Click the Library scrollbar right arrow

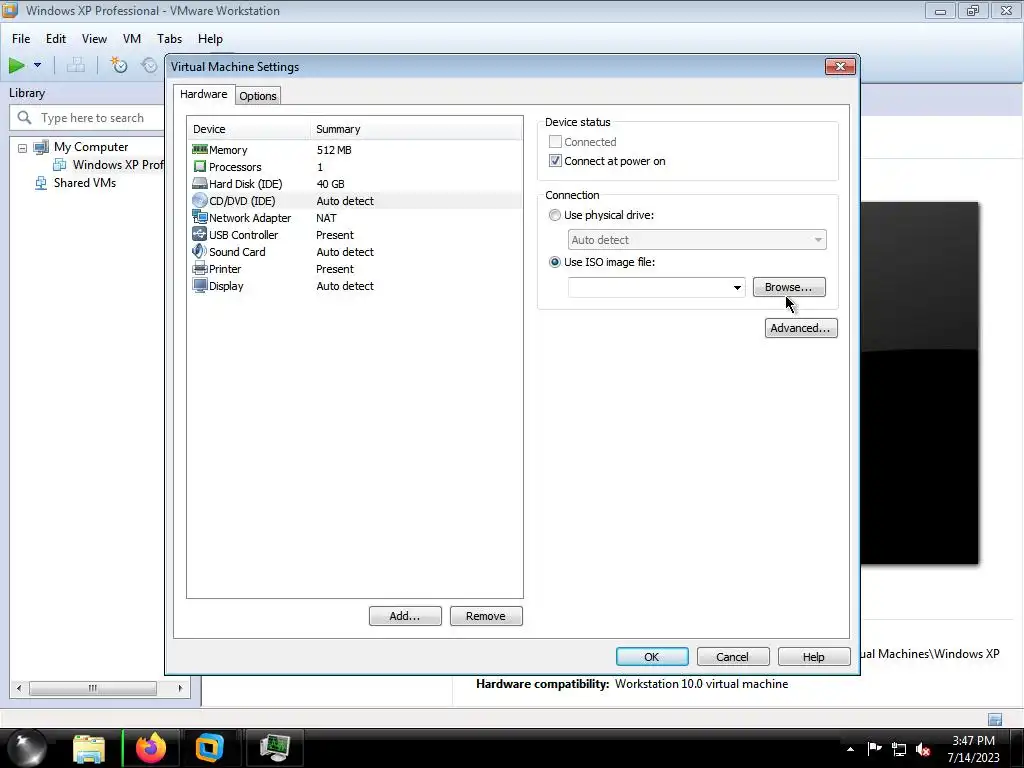[180, 688]
